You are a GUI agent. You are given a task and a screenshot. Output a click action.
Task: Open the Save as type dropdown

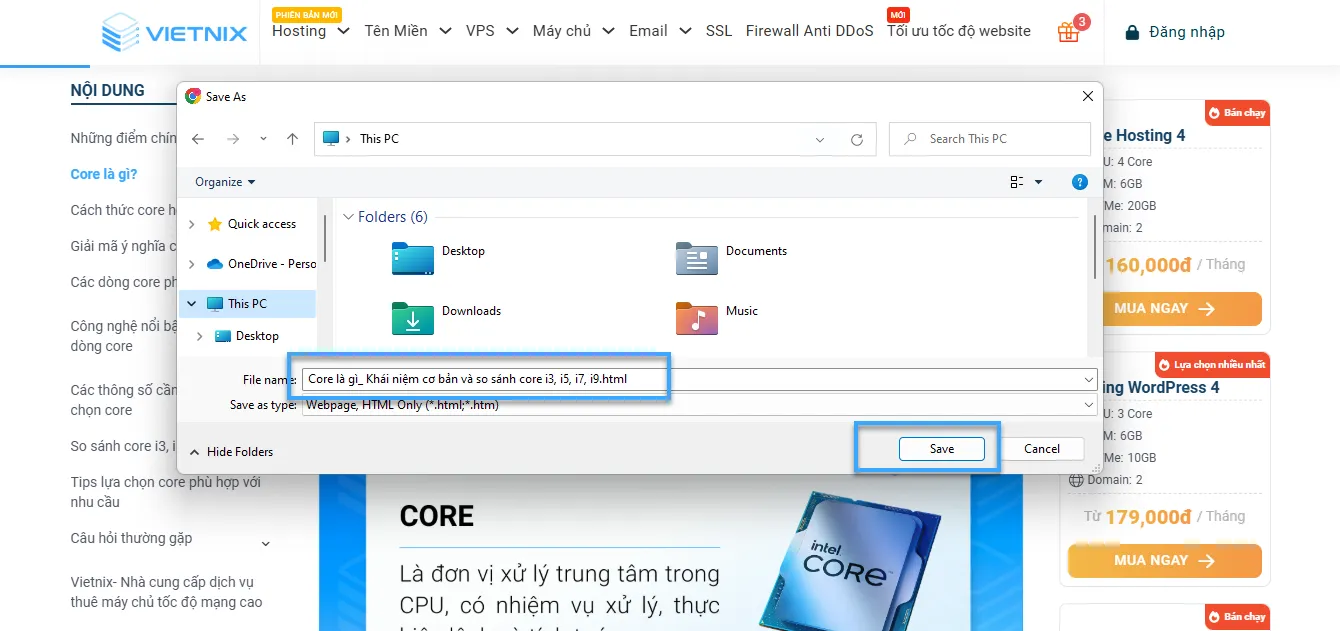[x=1088, y=405]
